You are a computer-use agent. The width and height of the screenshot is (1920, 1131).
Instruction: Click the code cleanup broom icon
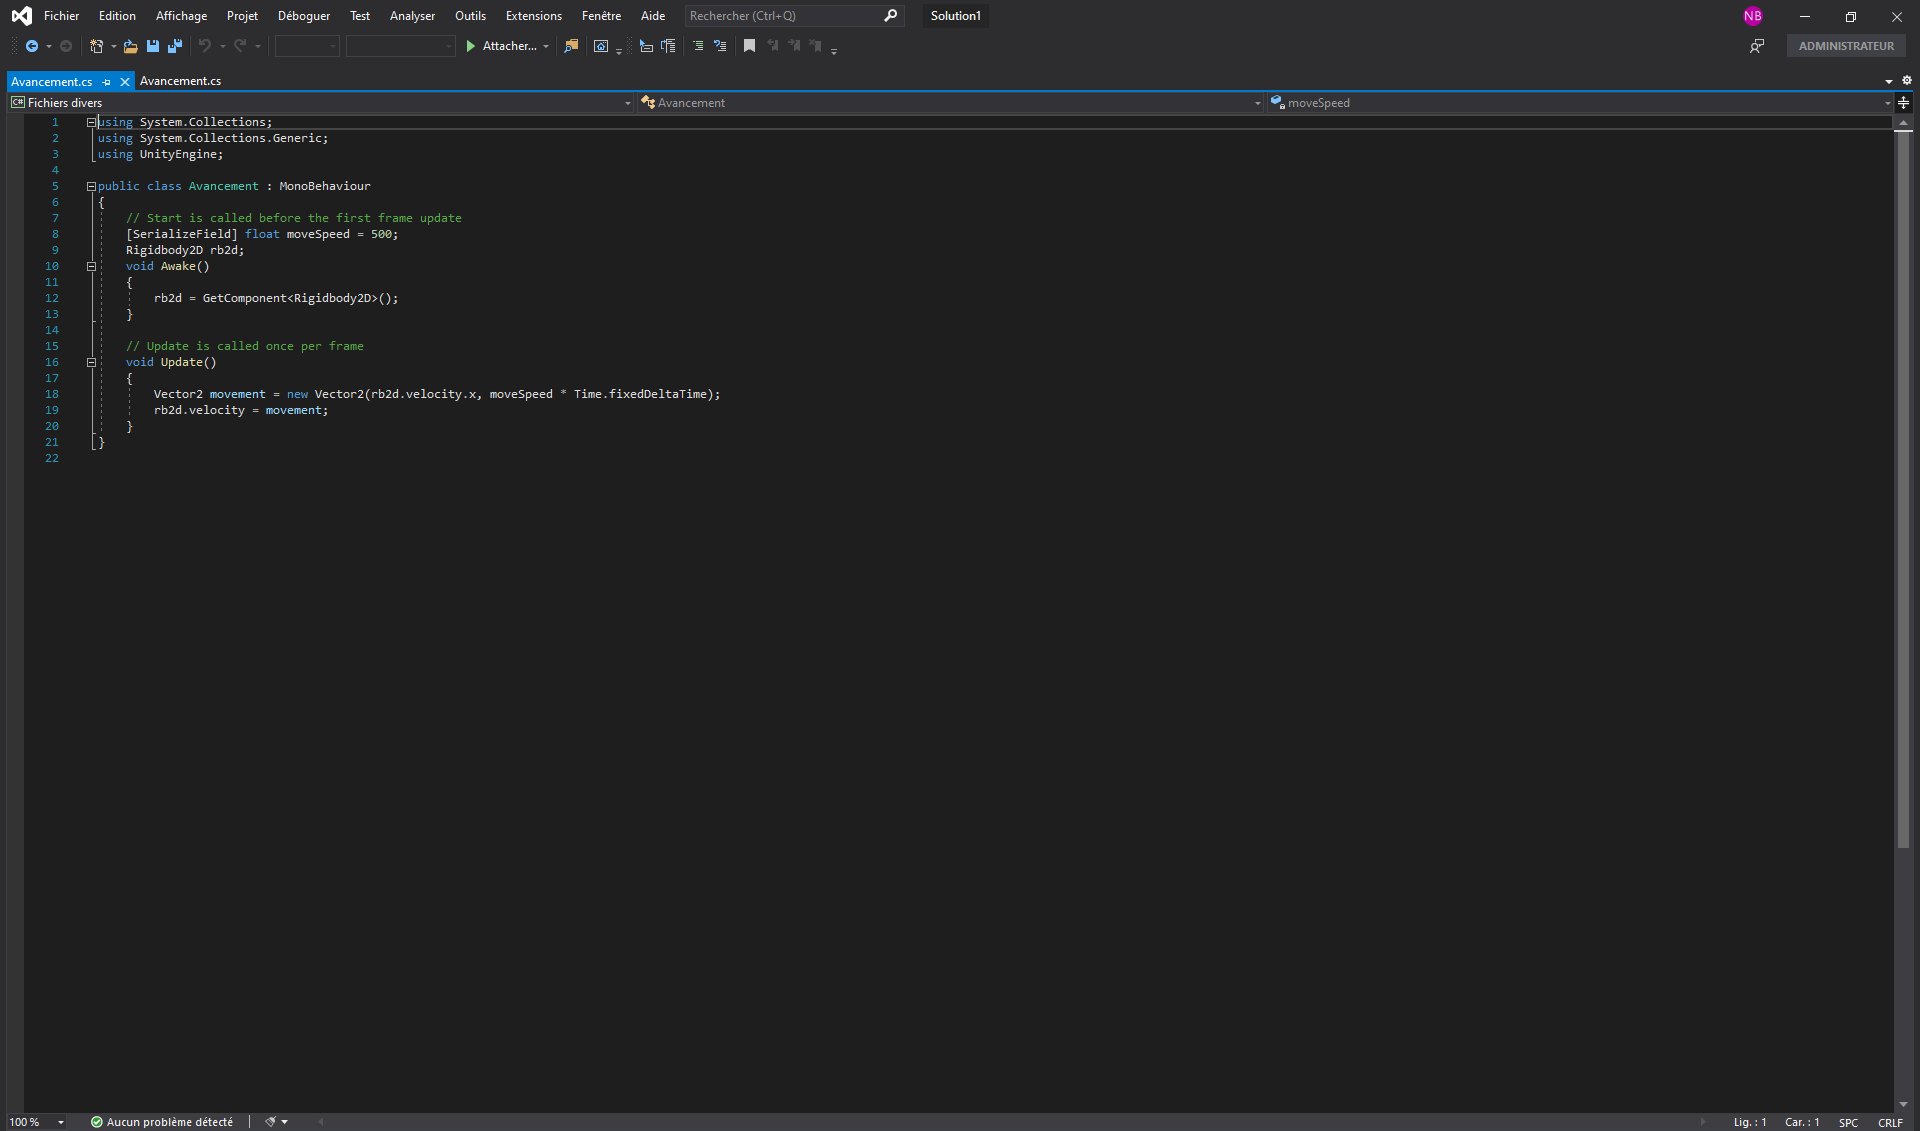pos(270,1122)
